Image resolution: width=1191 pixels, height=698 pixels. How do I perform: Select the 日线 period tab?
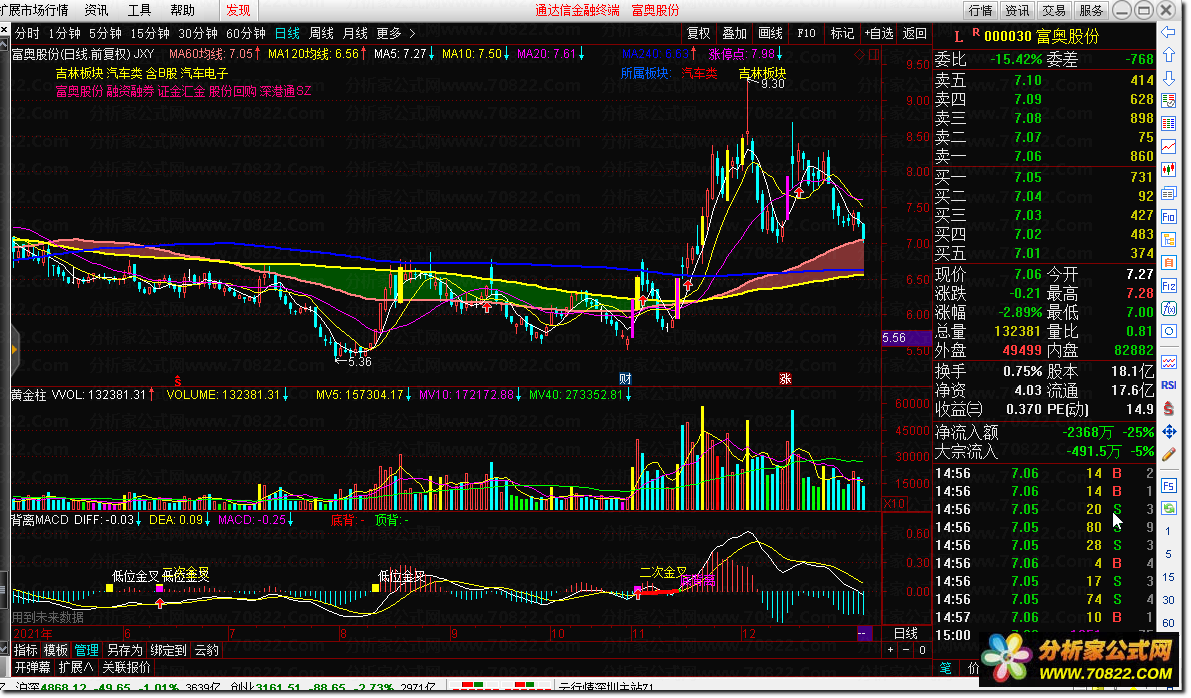[x=287, y=33]
